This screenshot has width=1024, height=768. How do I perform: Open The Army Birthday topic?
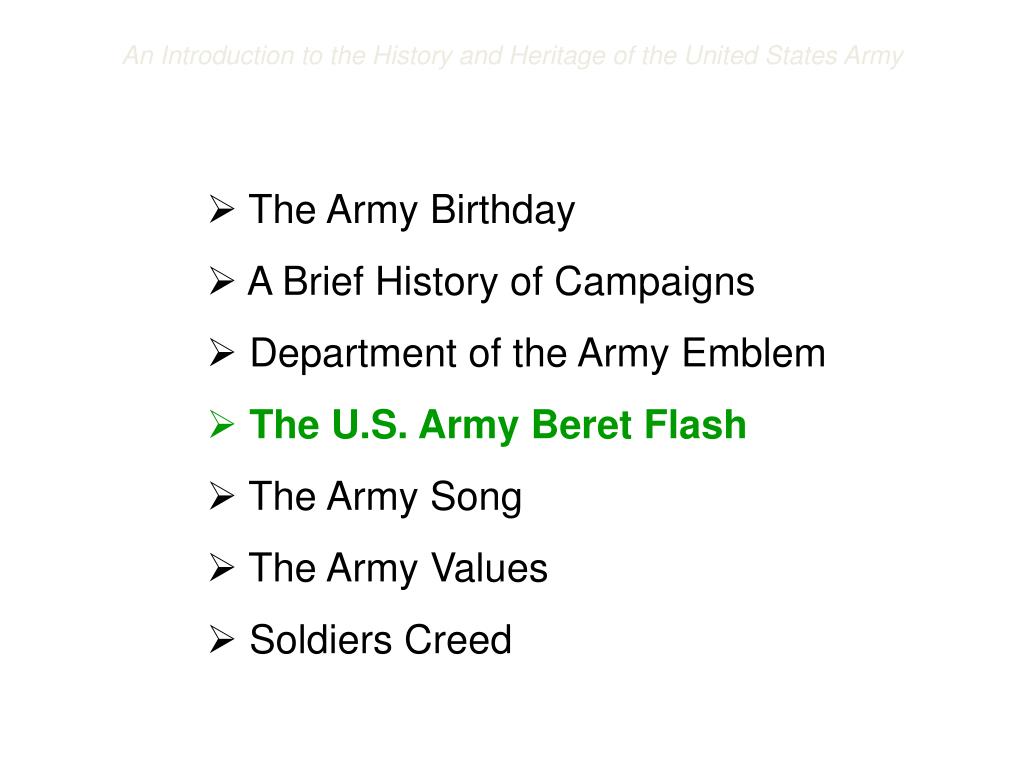click(x=412, y=210)
